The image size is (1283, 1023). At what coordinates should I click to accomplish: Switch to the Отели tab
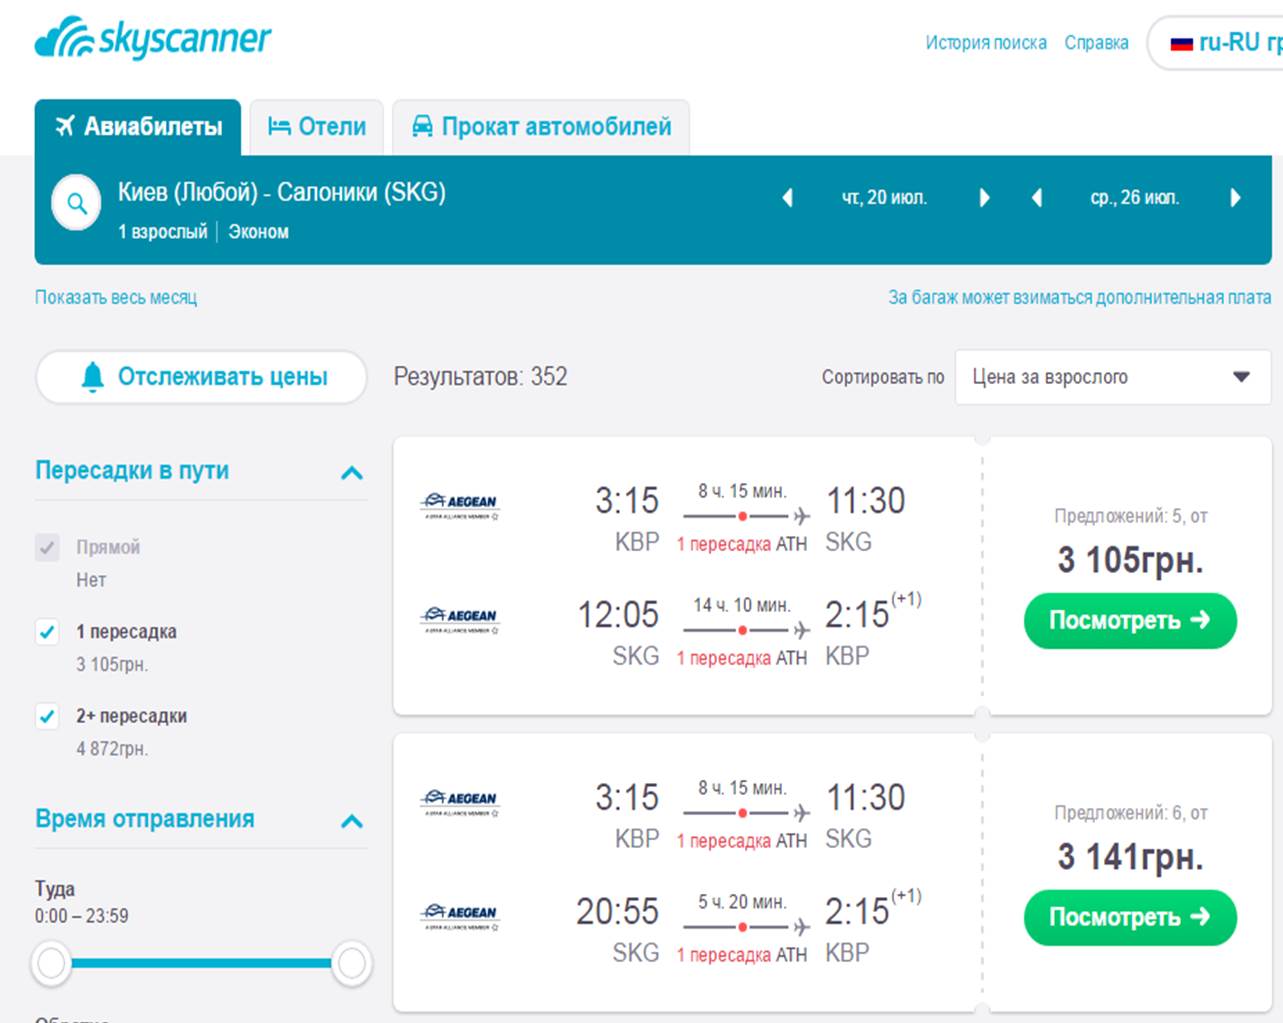[x=317, y=127]
